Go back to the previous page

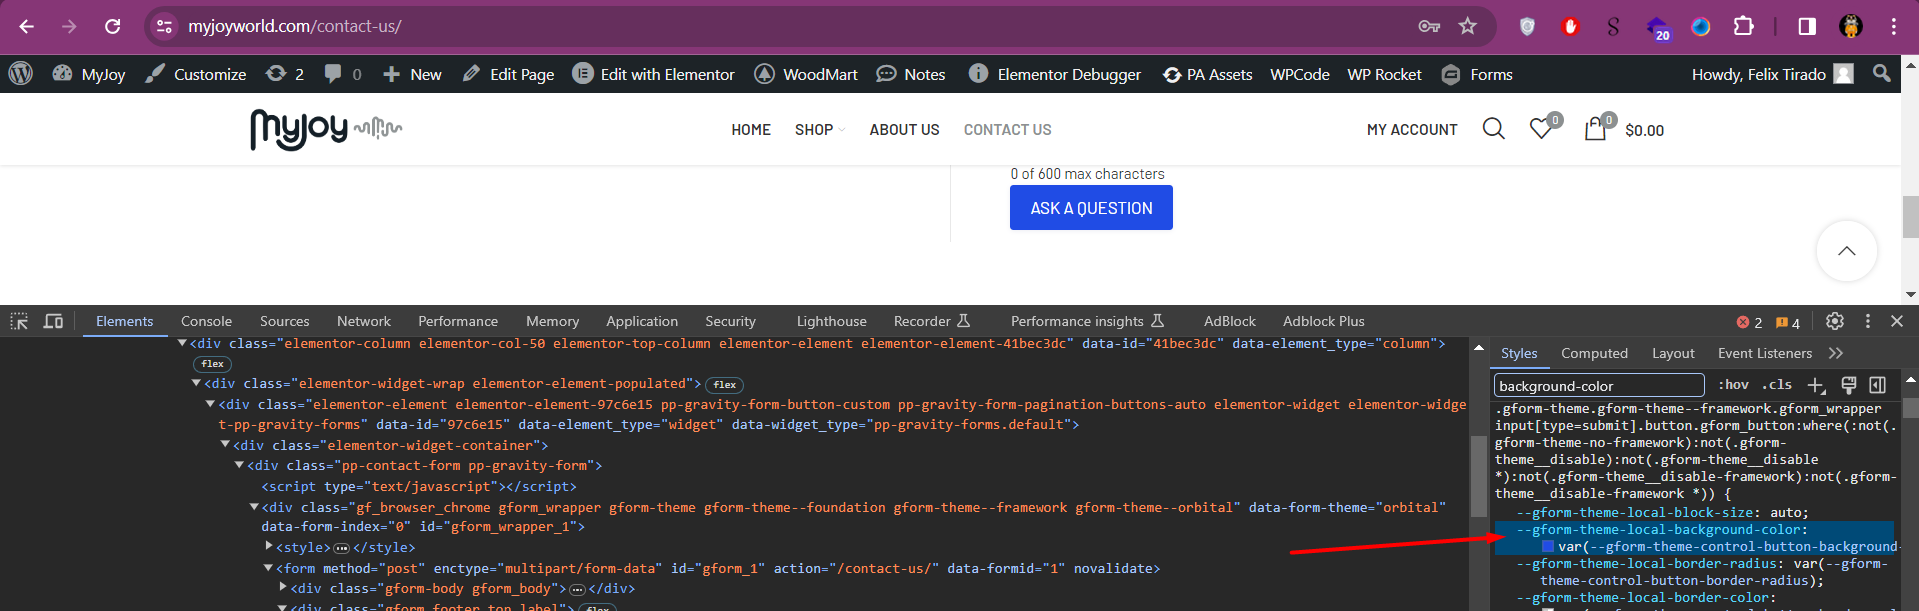tap(27, 26)
